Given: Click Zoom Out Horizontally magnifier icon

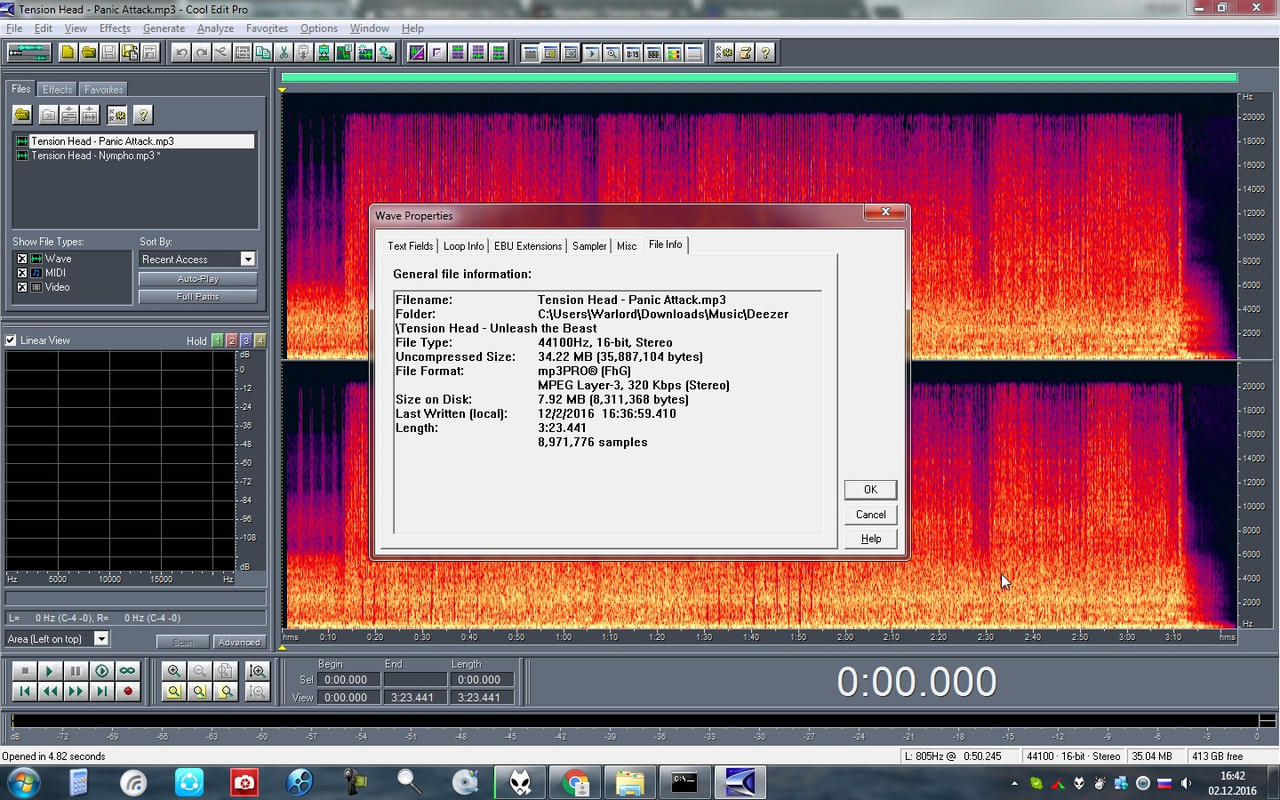Looking at the screenshot, I should click(x=199, y=671).
